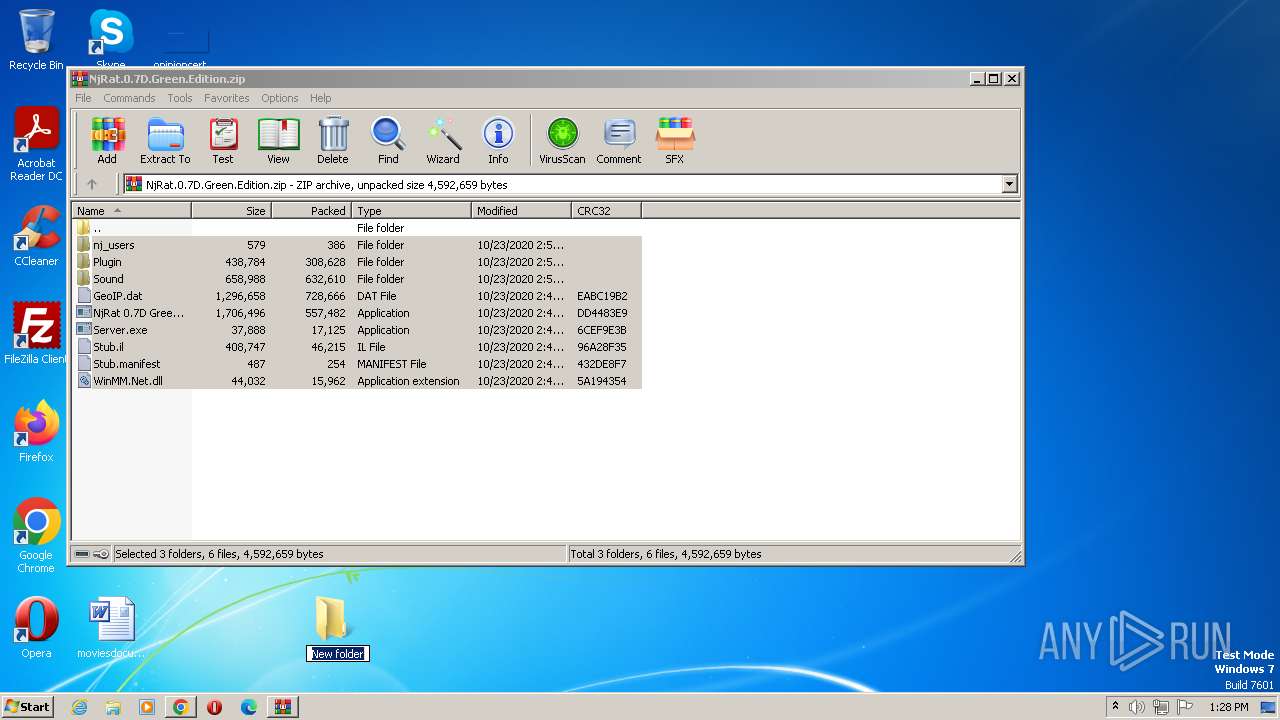Open Skype desktop shortcut
This screenshot has width=1280, height=720.
tap(110, 40)
